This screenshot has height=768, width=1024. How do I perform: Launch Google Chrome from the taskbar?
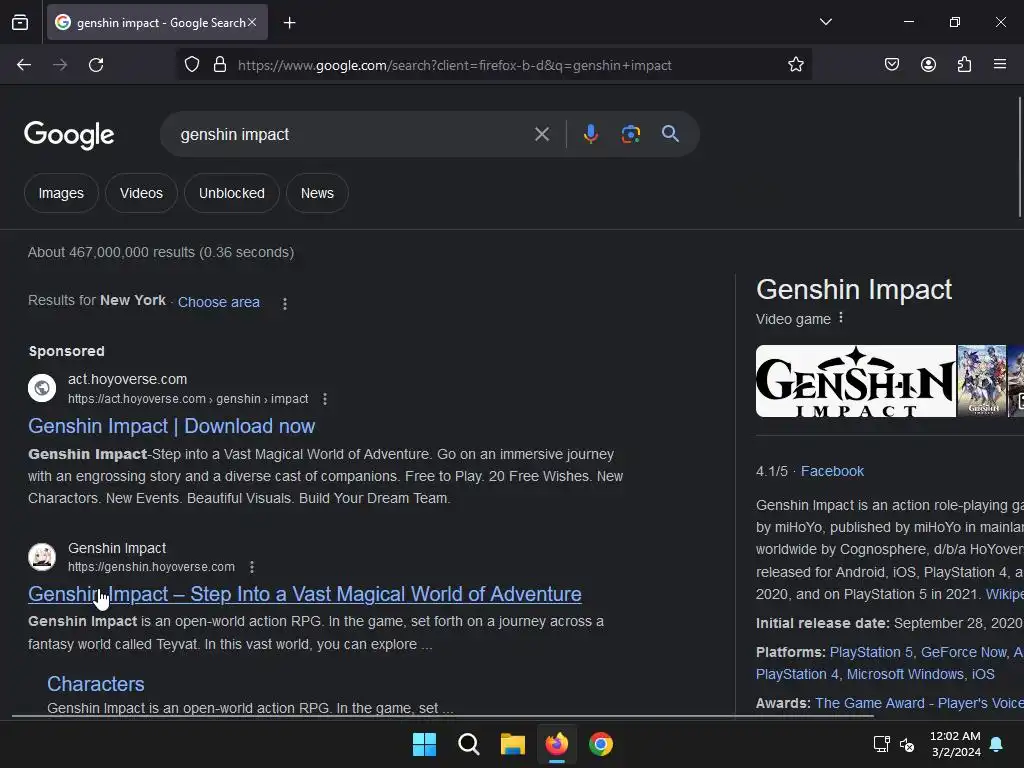601,744
